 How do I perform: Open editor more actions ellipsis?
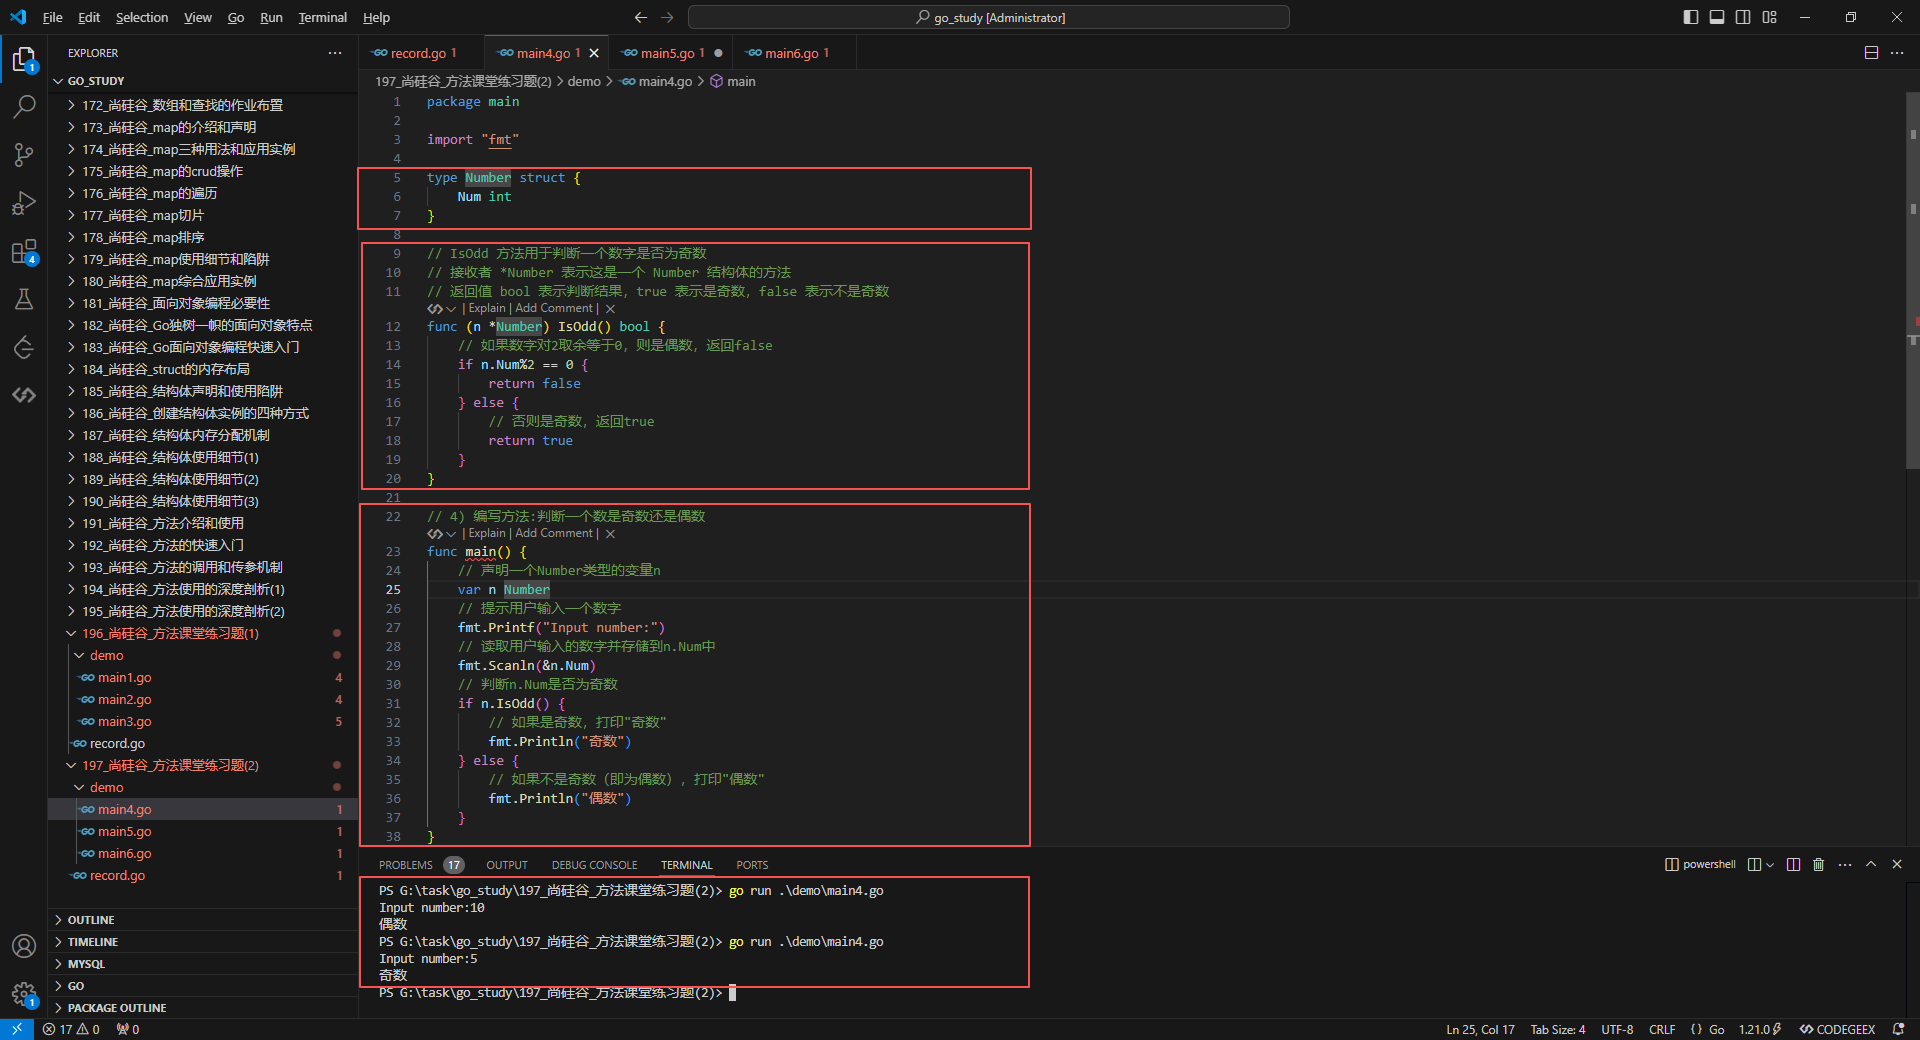1897,53
